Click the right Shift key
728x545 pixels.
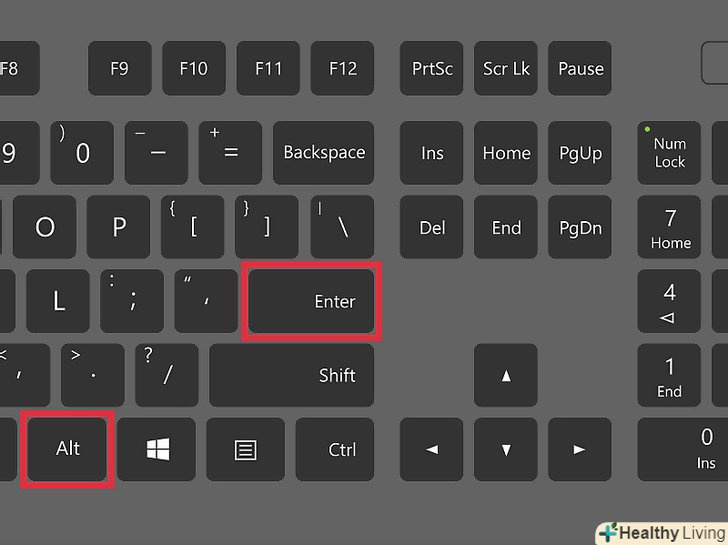(292, 375)
